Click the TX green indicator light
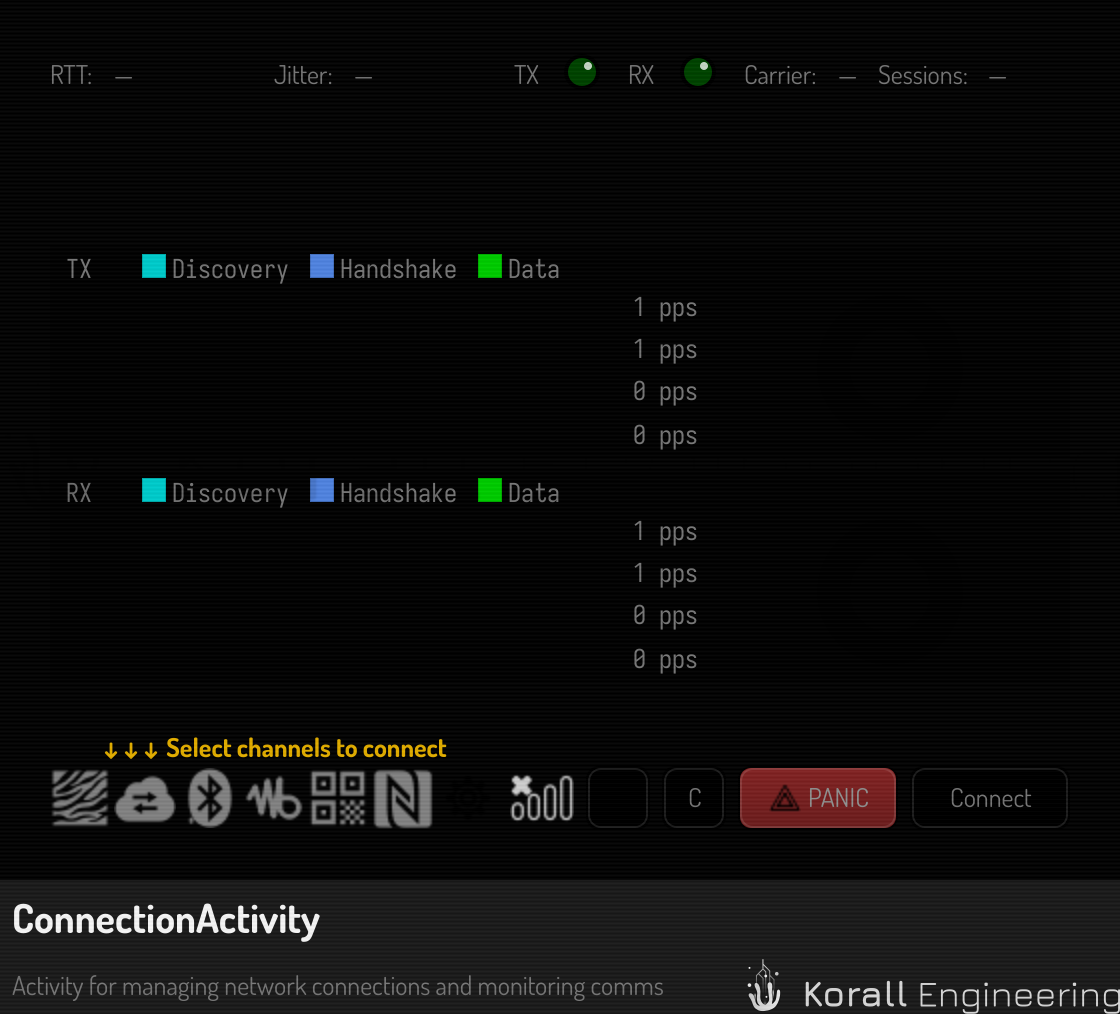This screenshot has height=1014, width=1120. 582,72
